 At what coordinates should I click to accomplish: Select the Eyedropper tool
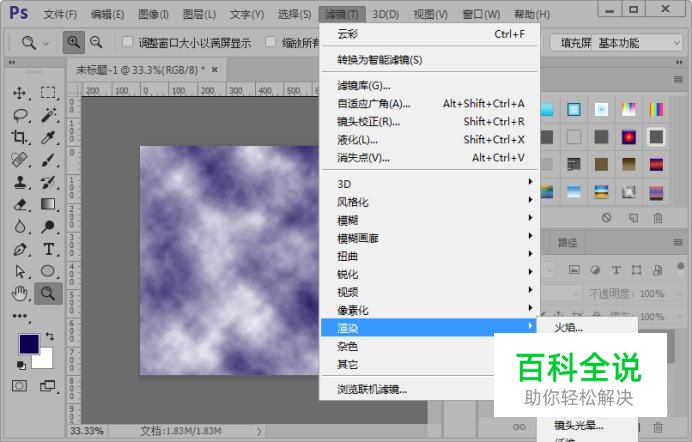(x=48, y=137)
